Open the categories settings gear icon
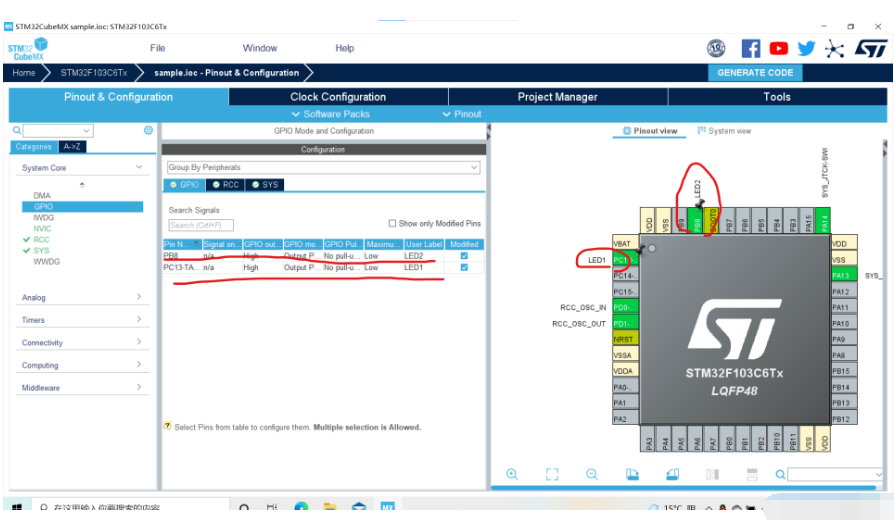Image resolution: width=894 pixels, height=525 pixels. point(148,130)
